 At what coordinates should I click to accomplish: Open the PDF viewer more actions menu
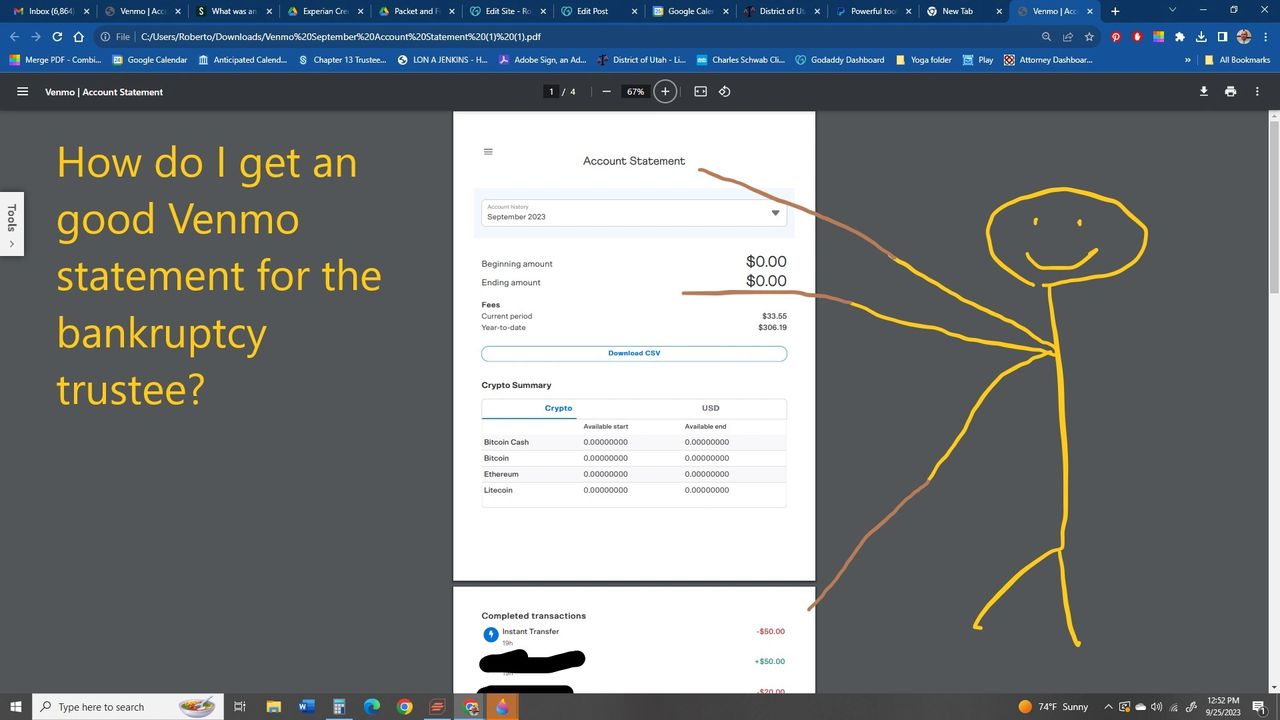(1257, 92)
